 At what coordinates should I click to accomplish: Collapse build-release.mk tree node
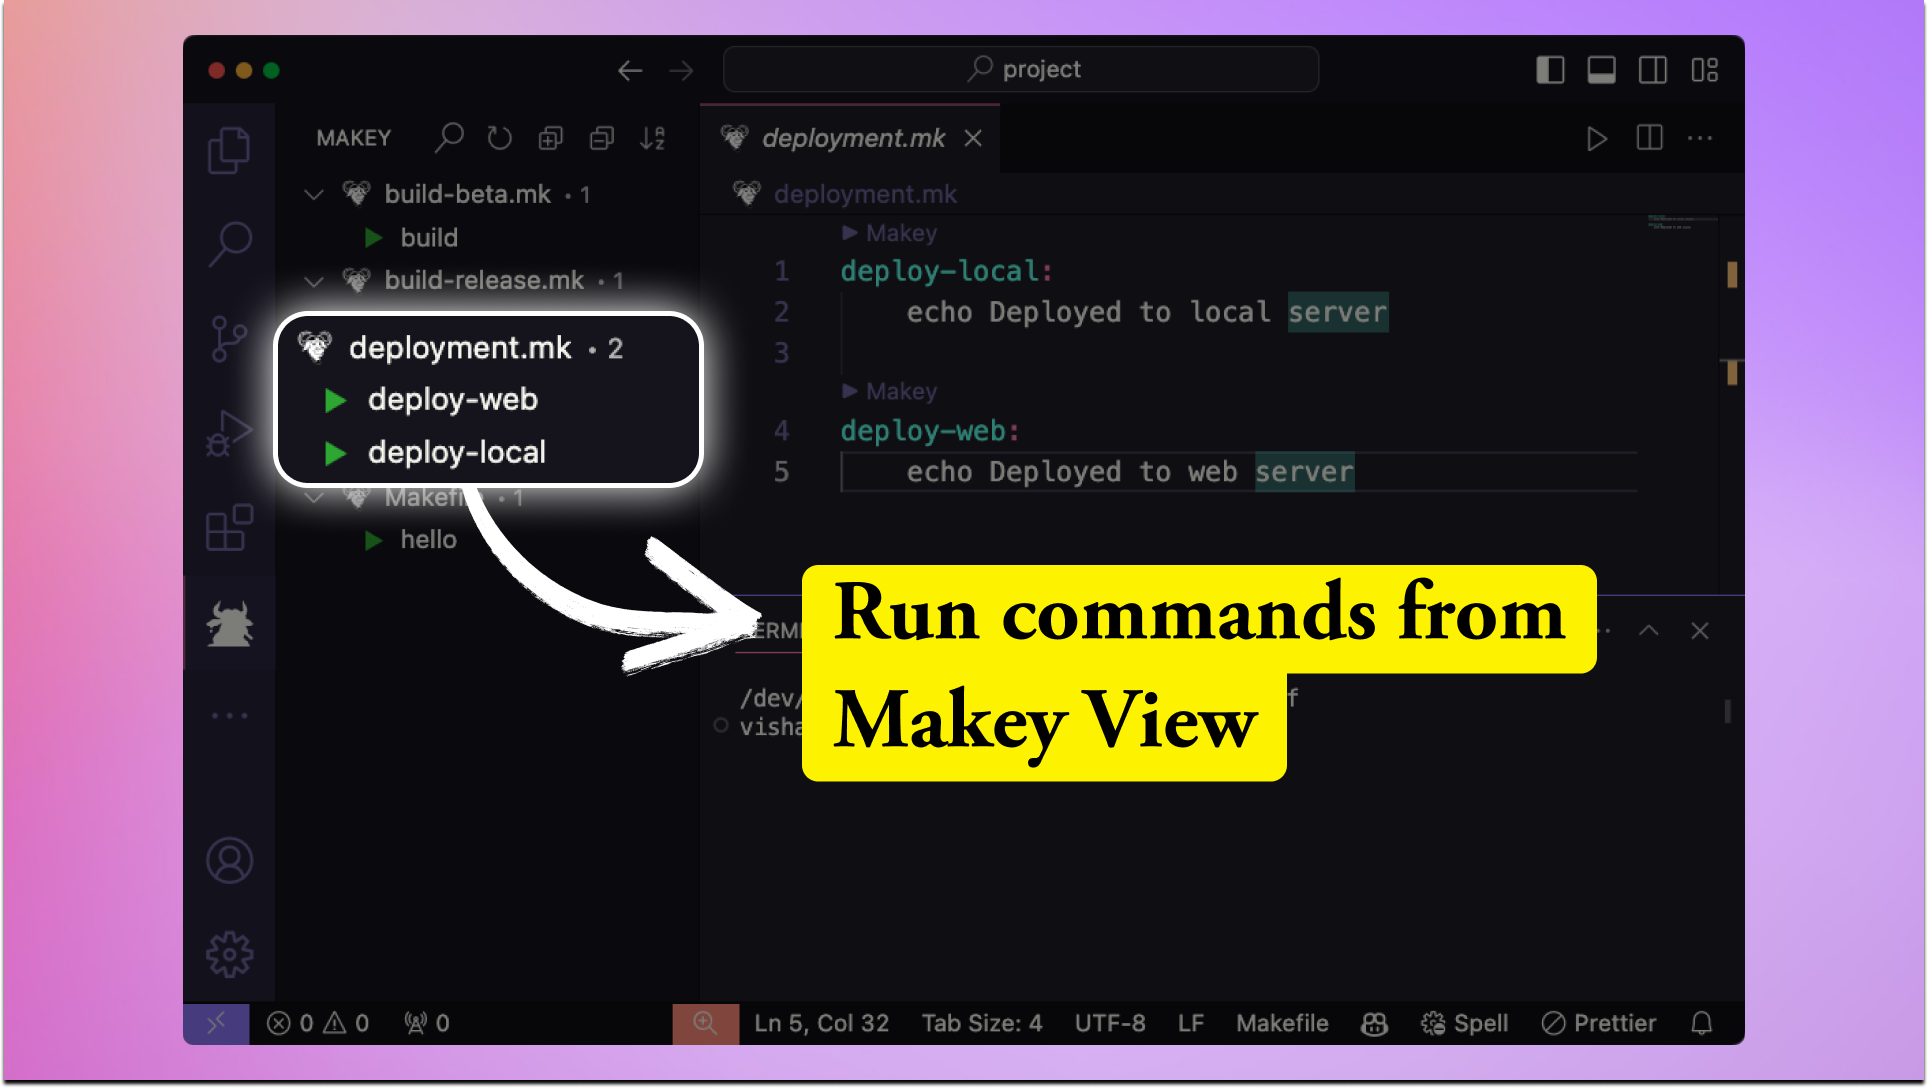tap(314, 281)
